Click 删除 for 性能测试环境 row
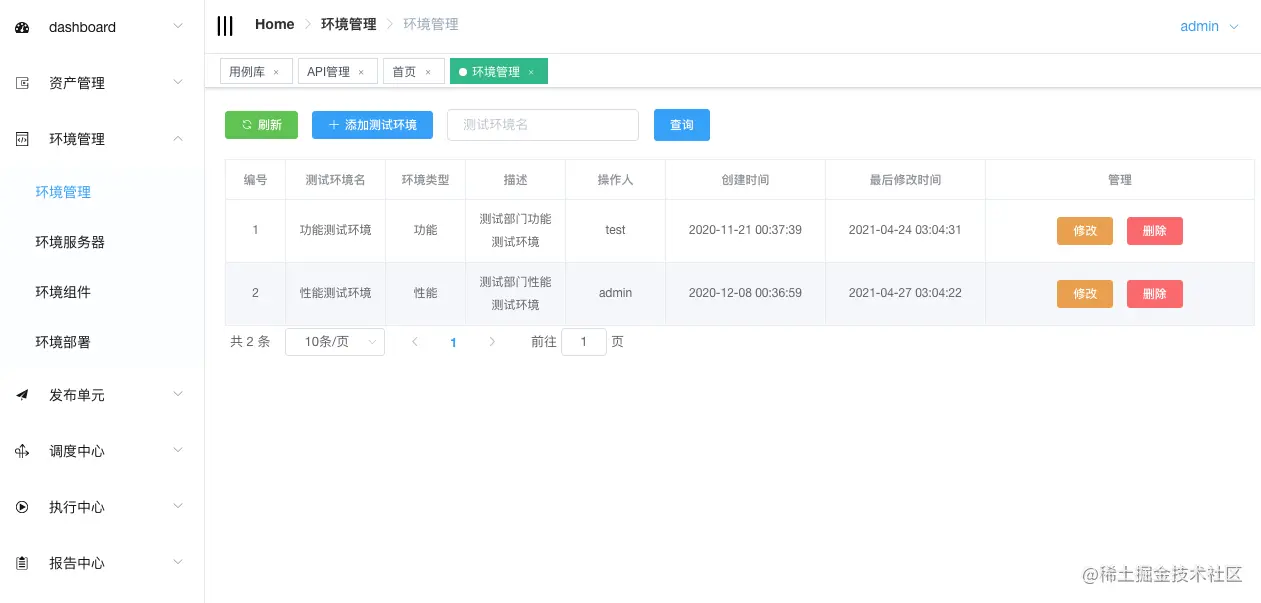Viewport: 1261px width, 603px height. click(1155, 294)
